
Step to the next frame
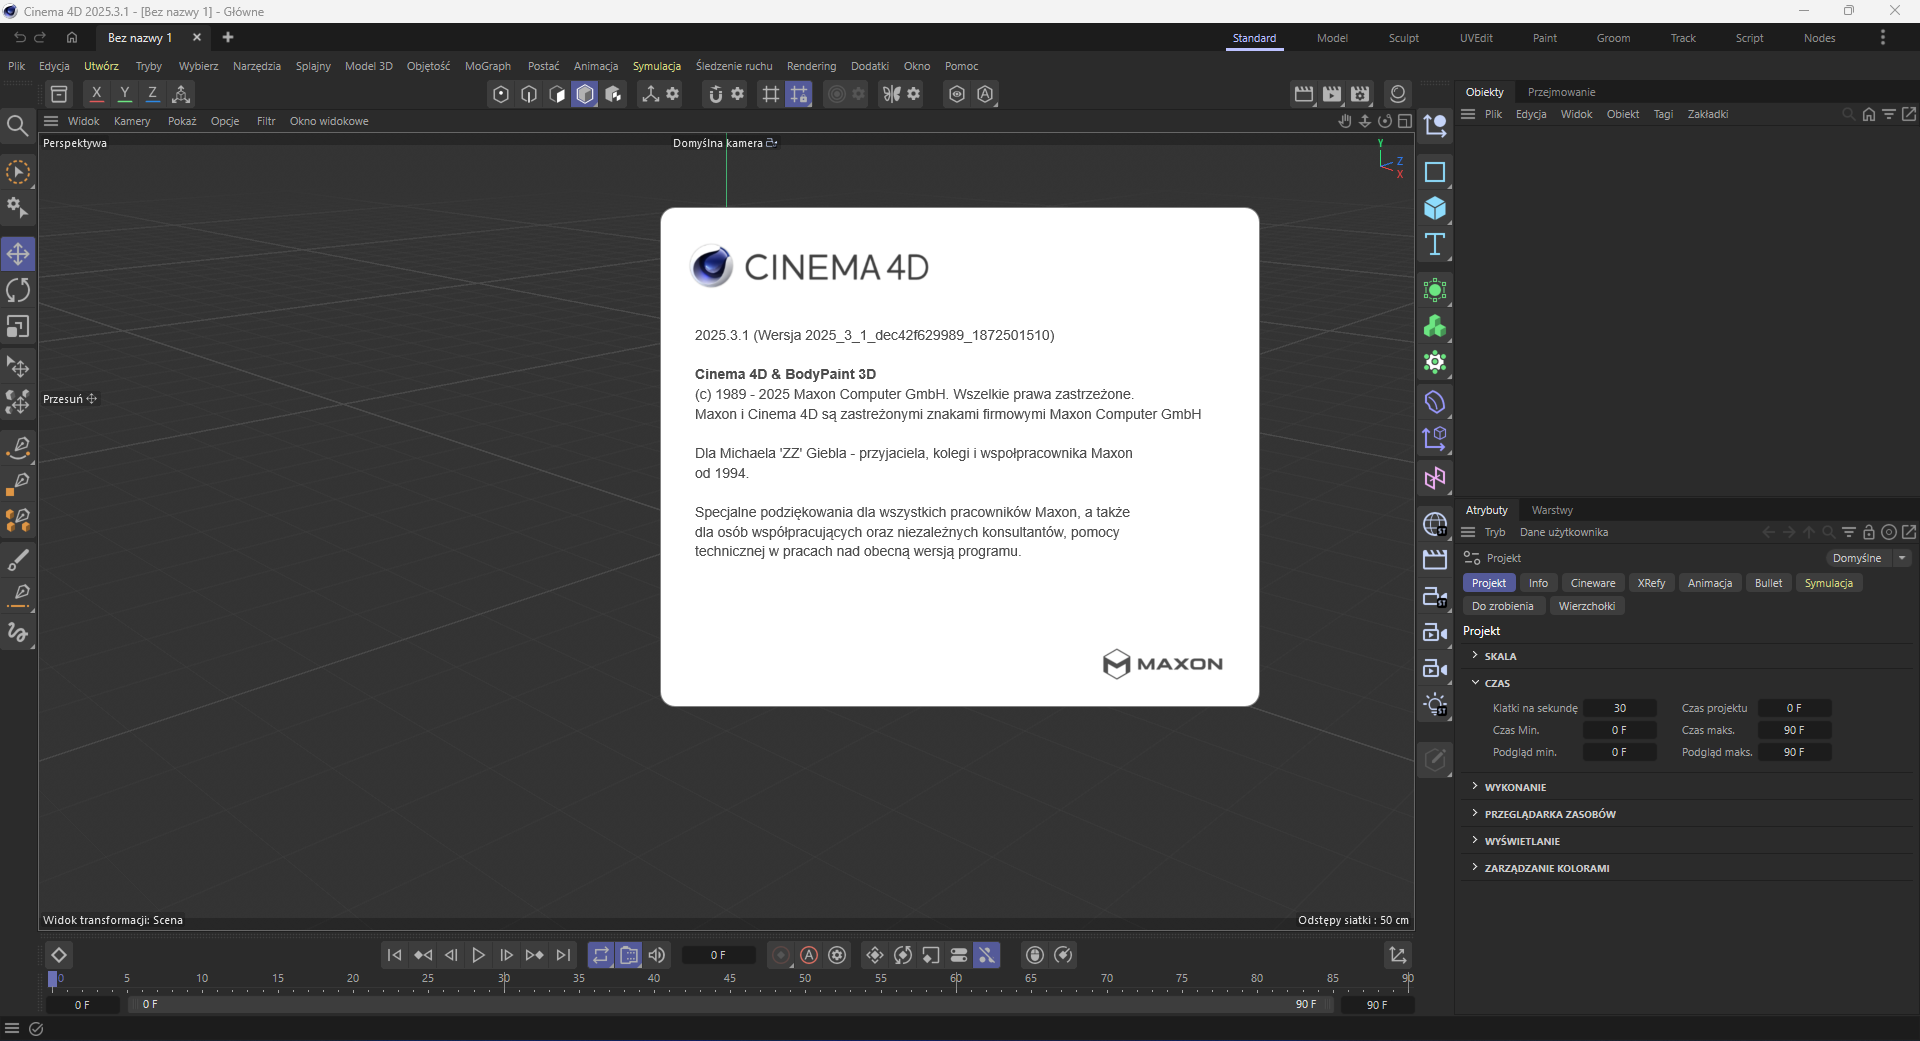coord(507,955)
